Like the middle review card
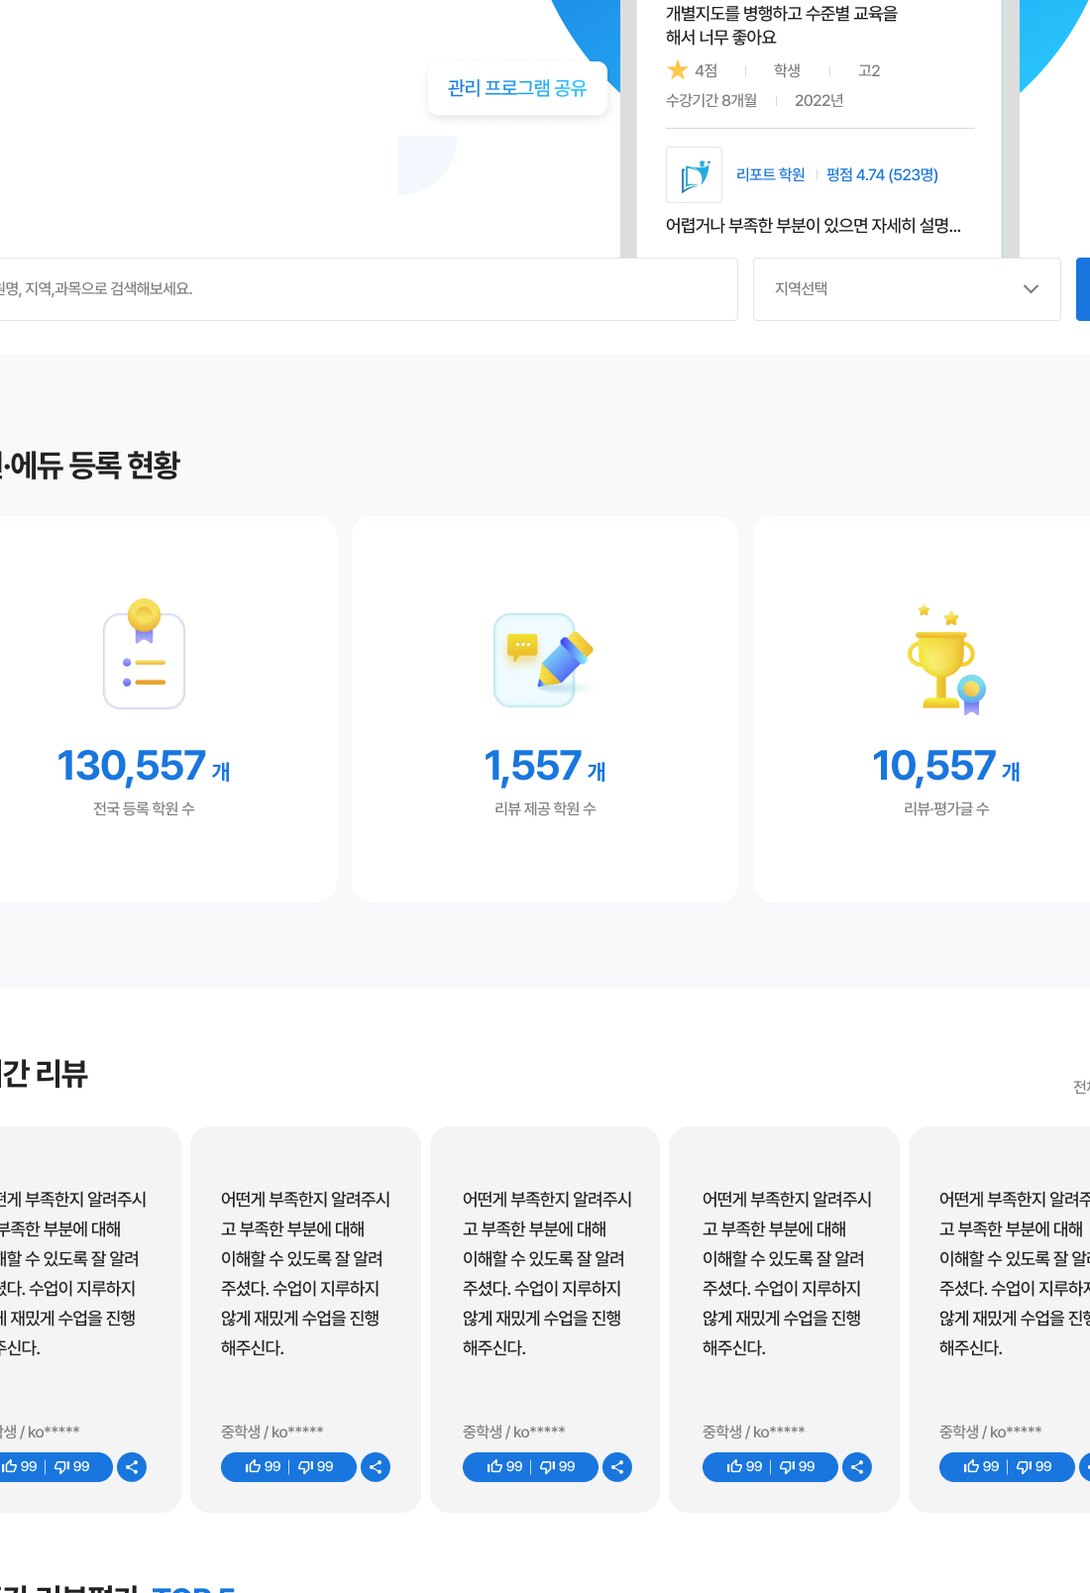The height and width of the screenshot is (1593, 1090). click(505, 1466)
